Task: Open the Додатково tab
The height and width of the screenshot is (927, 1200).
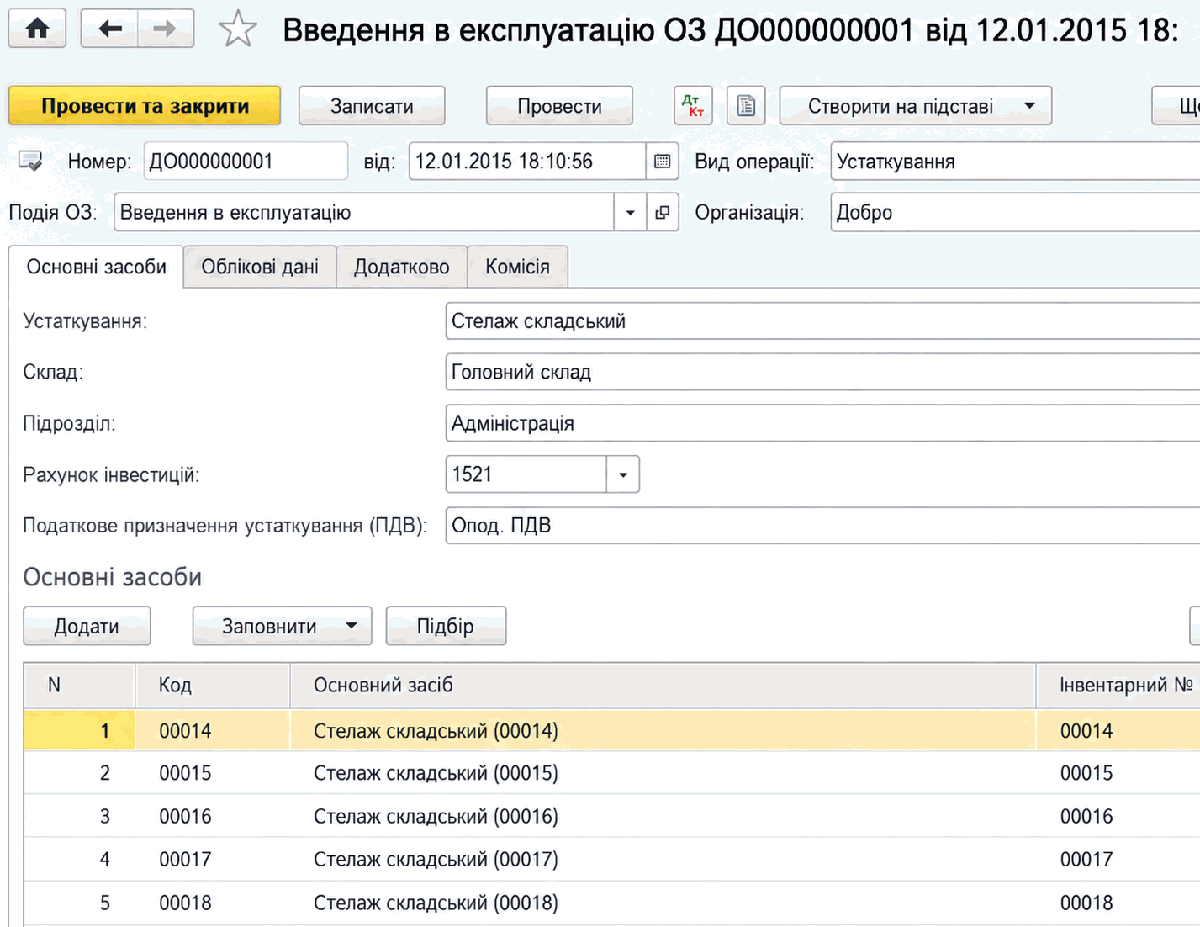Action: pos(401,267)
